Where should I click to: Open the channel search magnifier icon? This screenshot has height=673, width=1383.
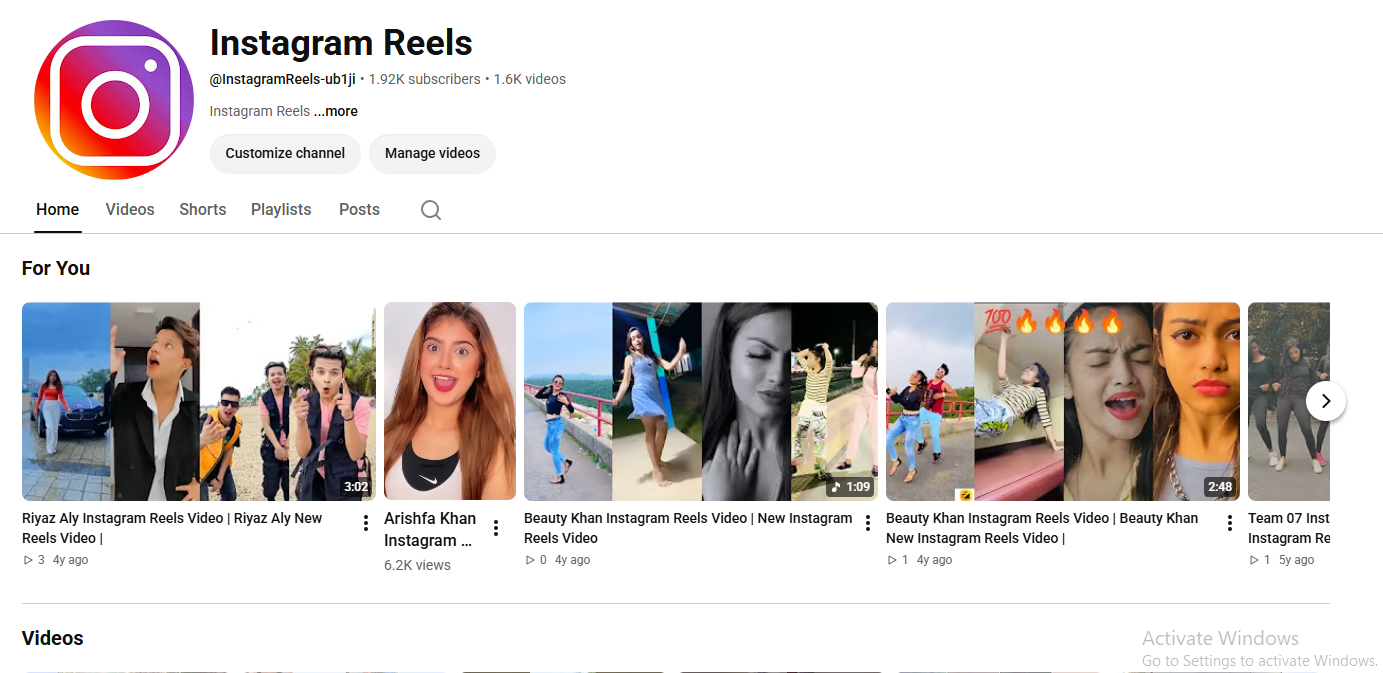[x=431, y=210]
